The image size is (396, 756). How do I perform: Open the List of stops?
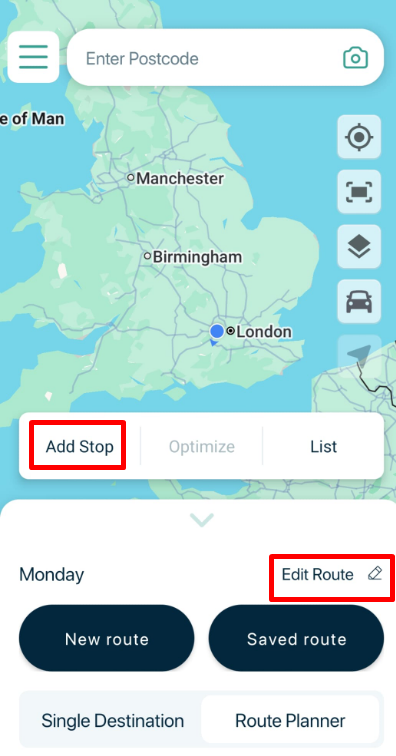pyautogui.click(x=324, y=446)
